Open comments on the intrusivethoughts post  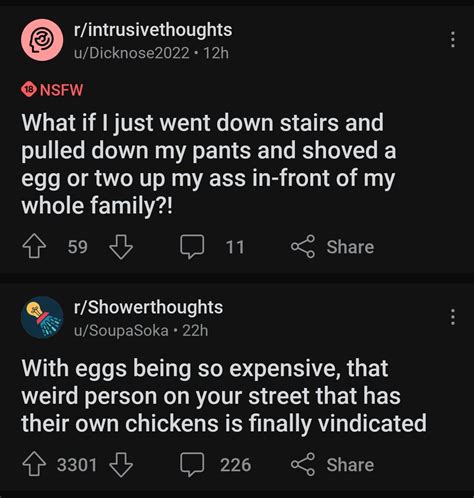click(192, 247)
